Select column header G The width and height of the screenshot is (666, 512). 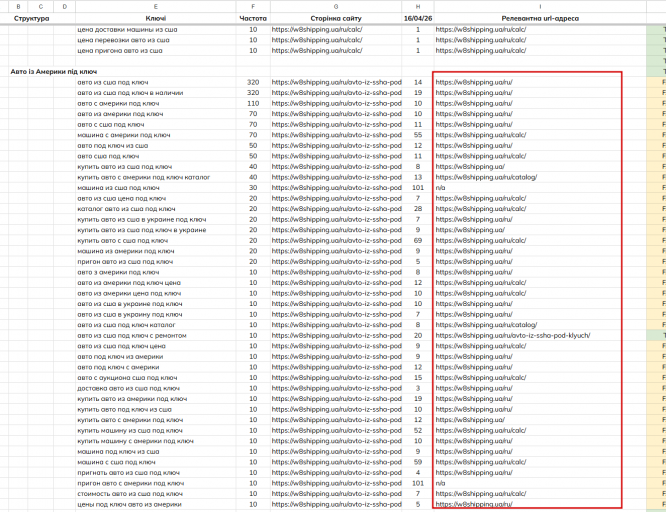pyautogui.click(x=336, y=6)
